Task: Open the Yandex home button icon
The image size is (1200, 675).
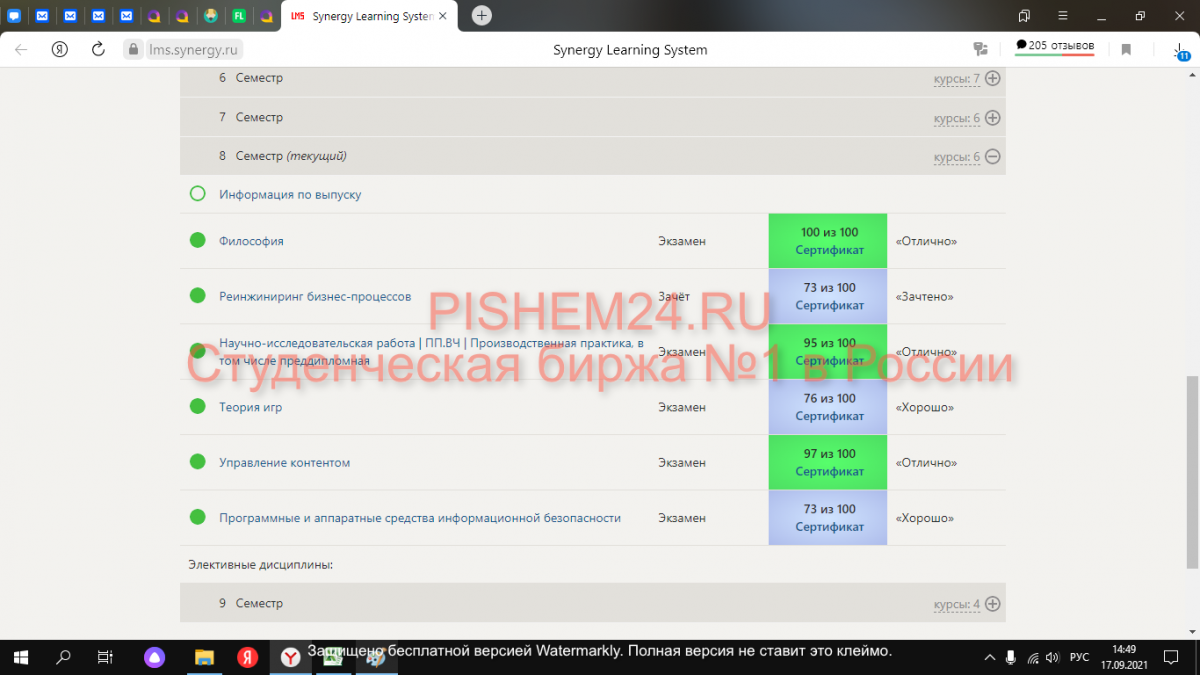Action: click(x=60, y=49)
